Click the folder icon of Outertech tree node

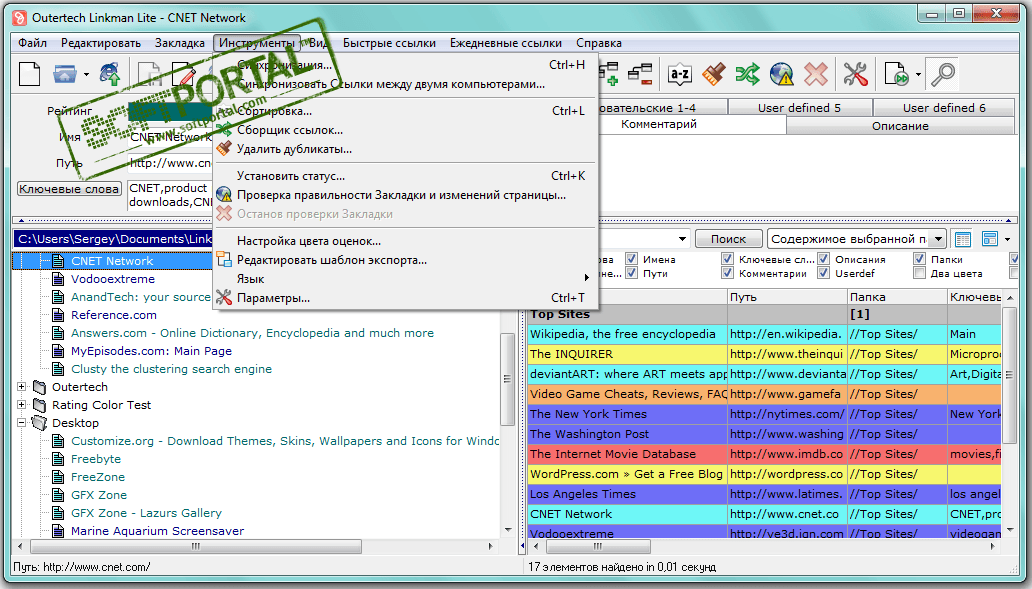[39, 387]
